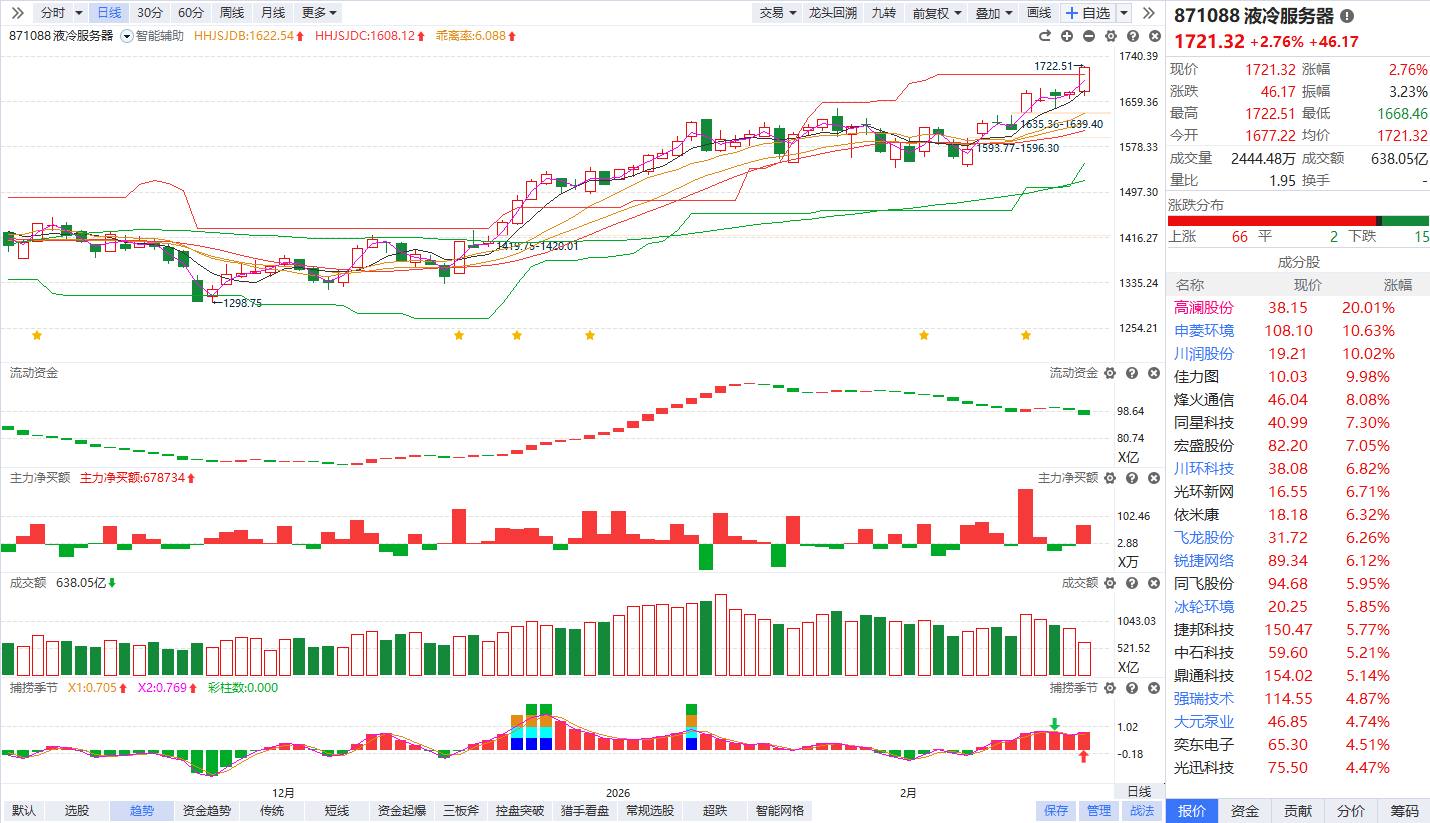This screenshot has height=823, width=1430.
Task: Open the 更多 period dropdown
Action: pyautogui.click(x=319, y=13)
